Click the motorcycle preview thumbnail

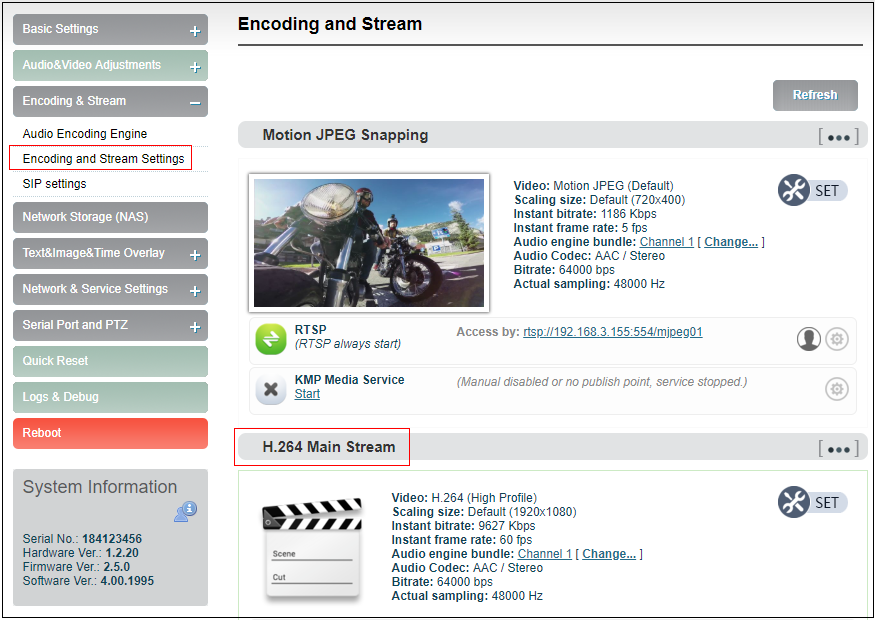tap(369, 243)
